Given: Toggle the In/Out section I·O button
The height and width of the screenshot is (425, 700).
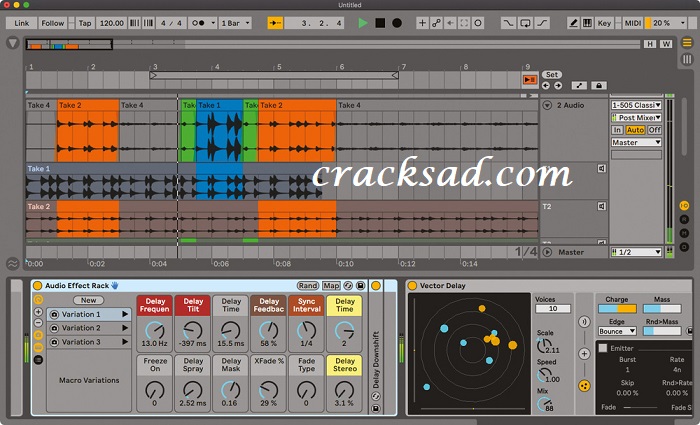Looking at the screenshot, I should pos(684,205).
